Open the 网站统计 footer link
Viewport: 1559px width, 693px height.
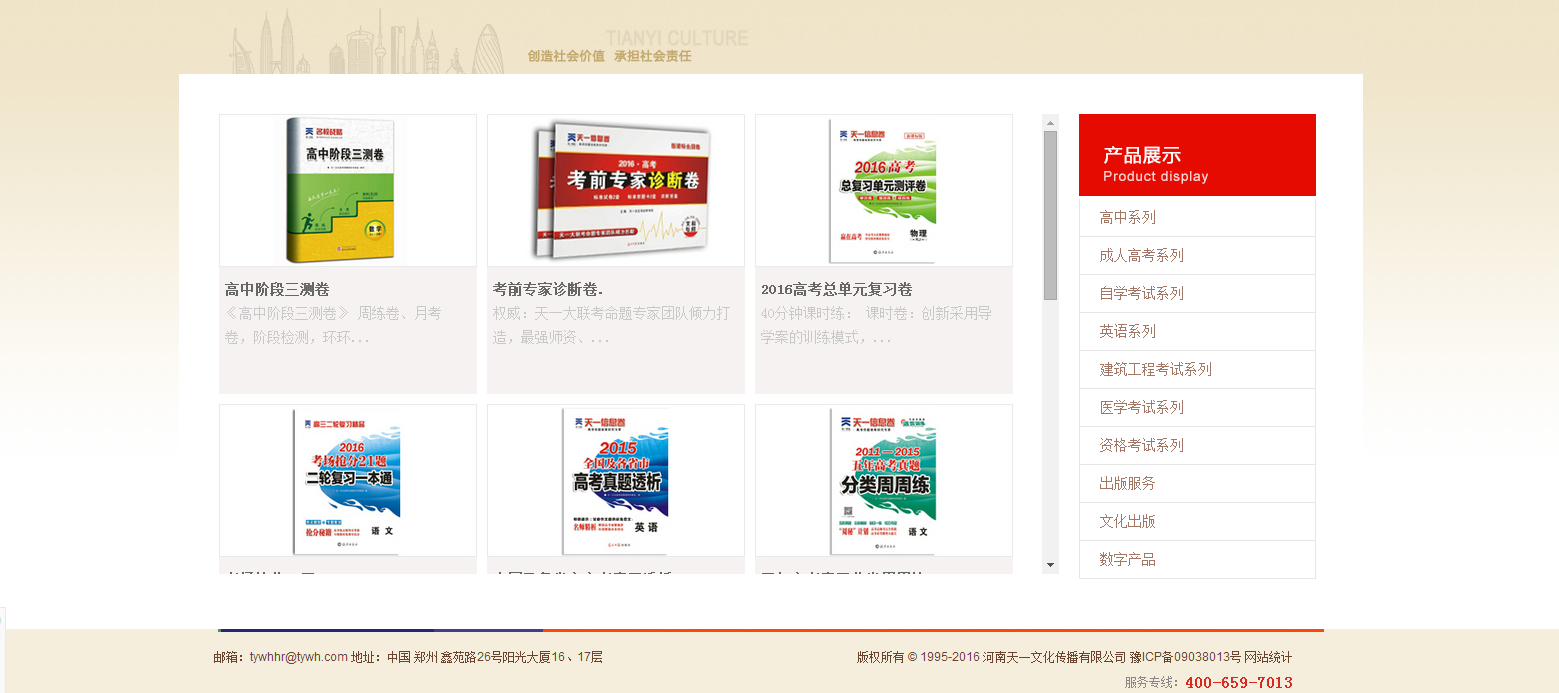pyautogui.click(x=1268, y=657)
